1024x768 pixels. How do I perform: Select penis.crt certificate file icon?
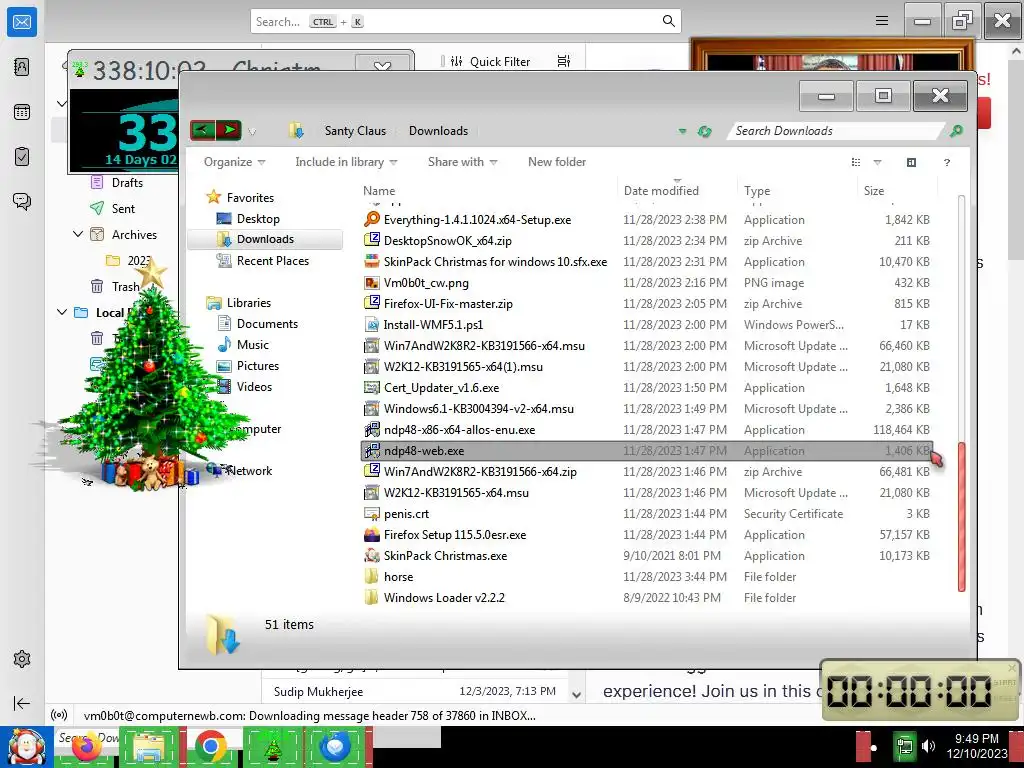pos(372,513)
